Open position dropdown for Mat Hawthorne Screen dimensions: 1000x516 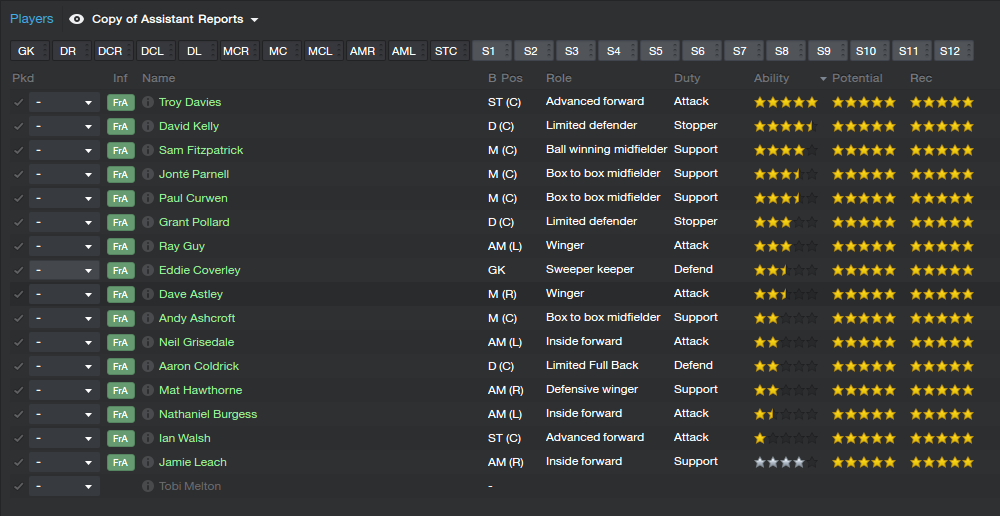click(64, 390)
